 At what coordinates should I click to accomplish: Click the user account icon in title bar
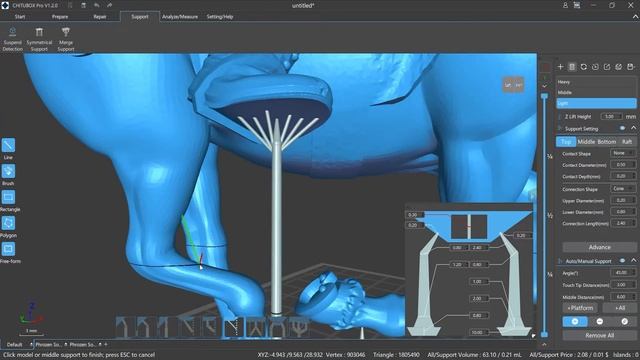pyautogui.click(x=565, y=5)
